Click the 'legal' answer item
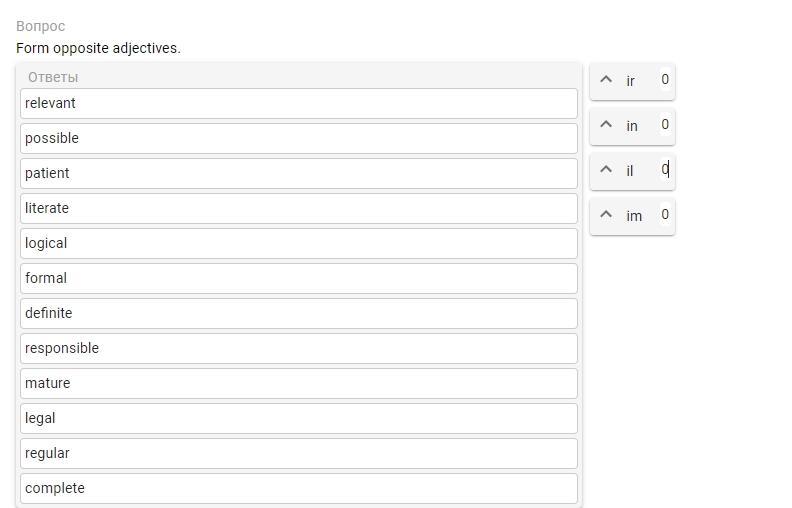Viewport: 792px width, 508px height. pos(298,418)
